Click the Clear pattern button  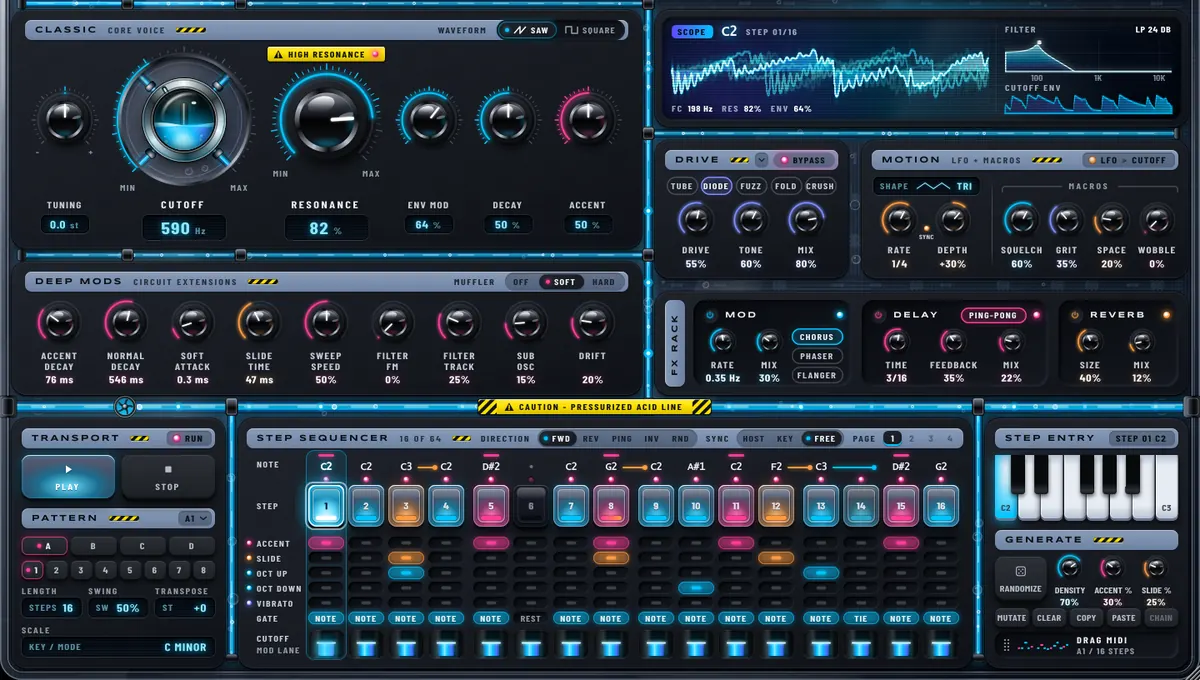pyautogui.click(x=1049, y=618)
